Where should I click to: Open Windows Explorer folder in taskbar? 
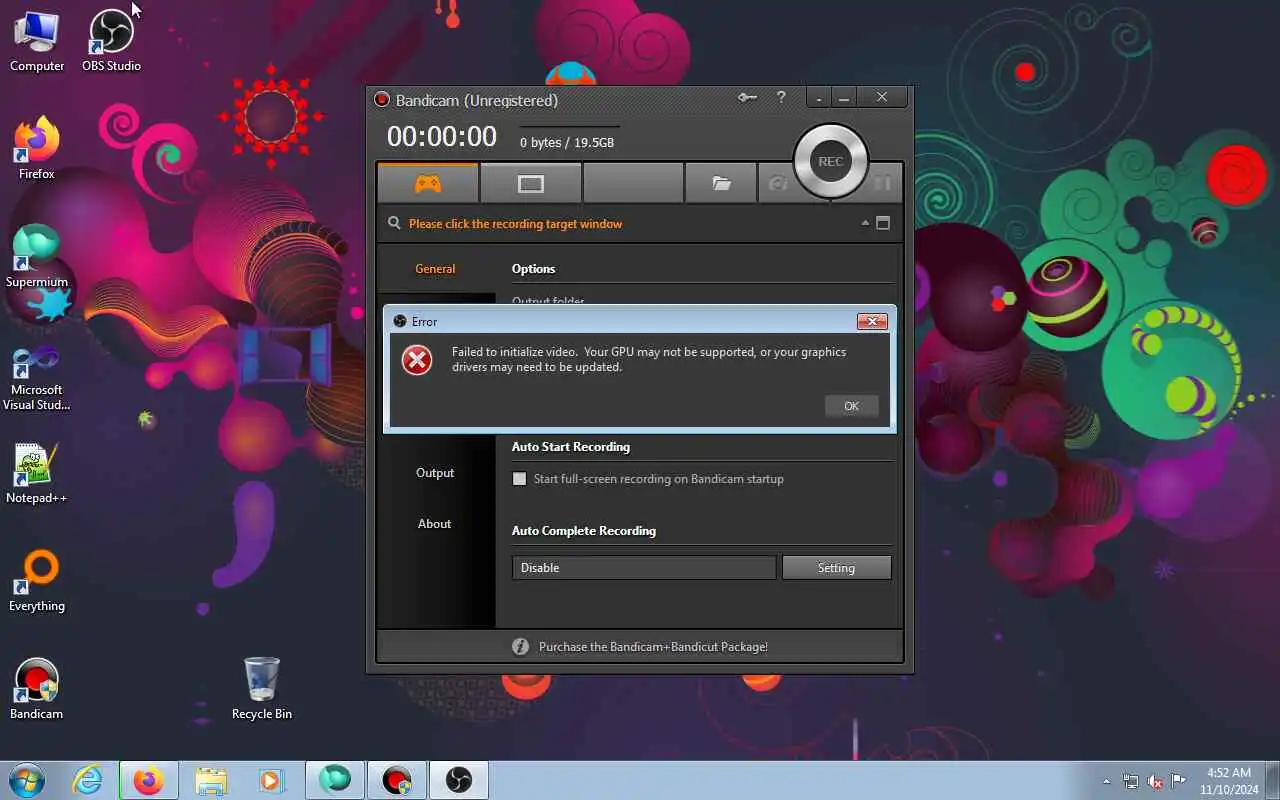(211, 780)
